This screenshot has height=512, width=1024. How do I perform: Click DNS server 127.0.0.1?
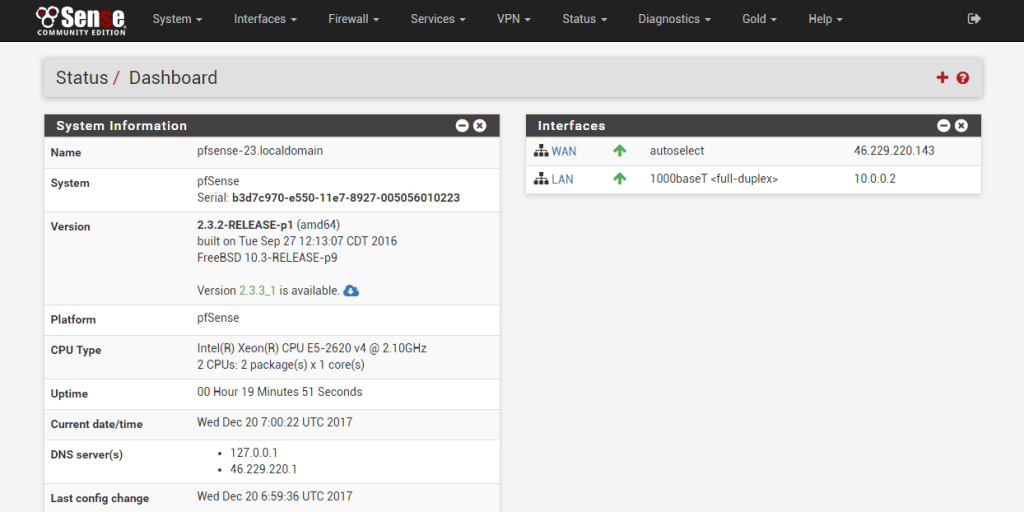[x=254, y=453]
